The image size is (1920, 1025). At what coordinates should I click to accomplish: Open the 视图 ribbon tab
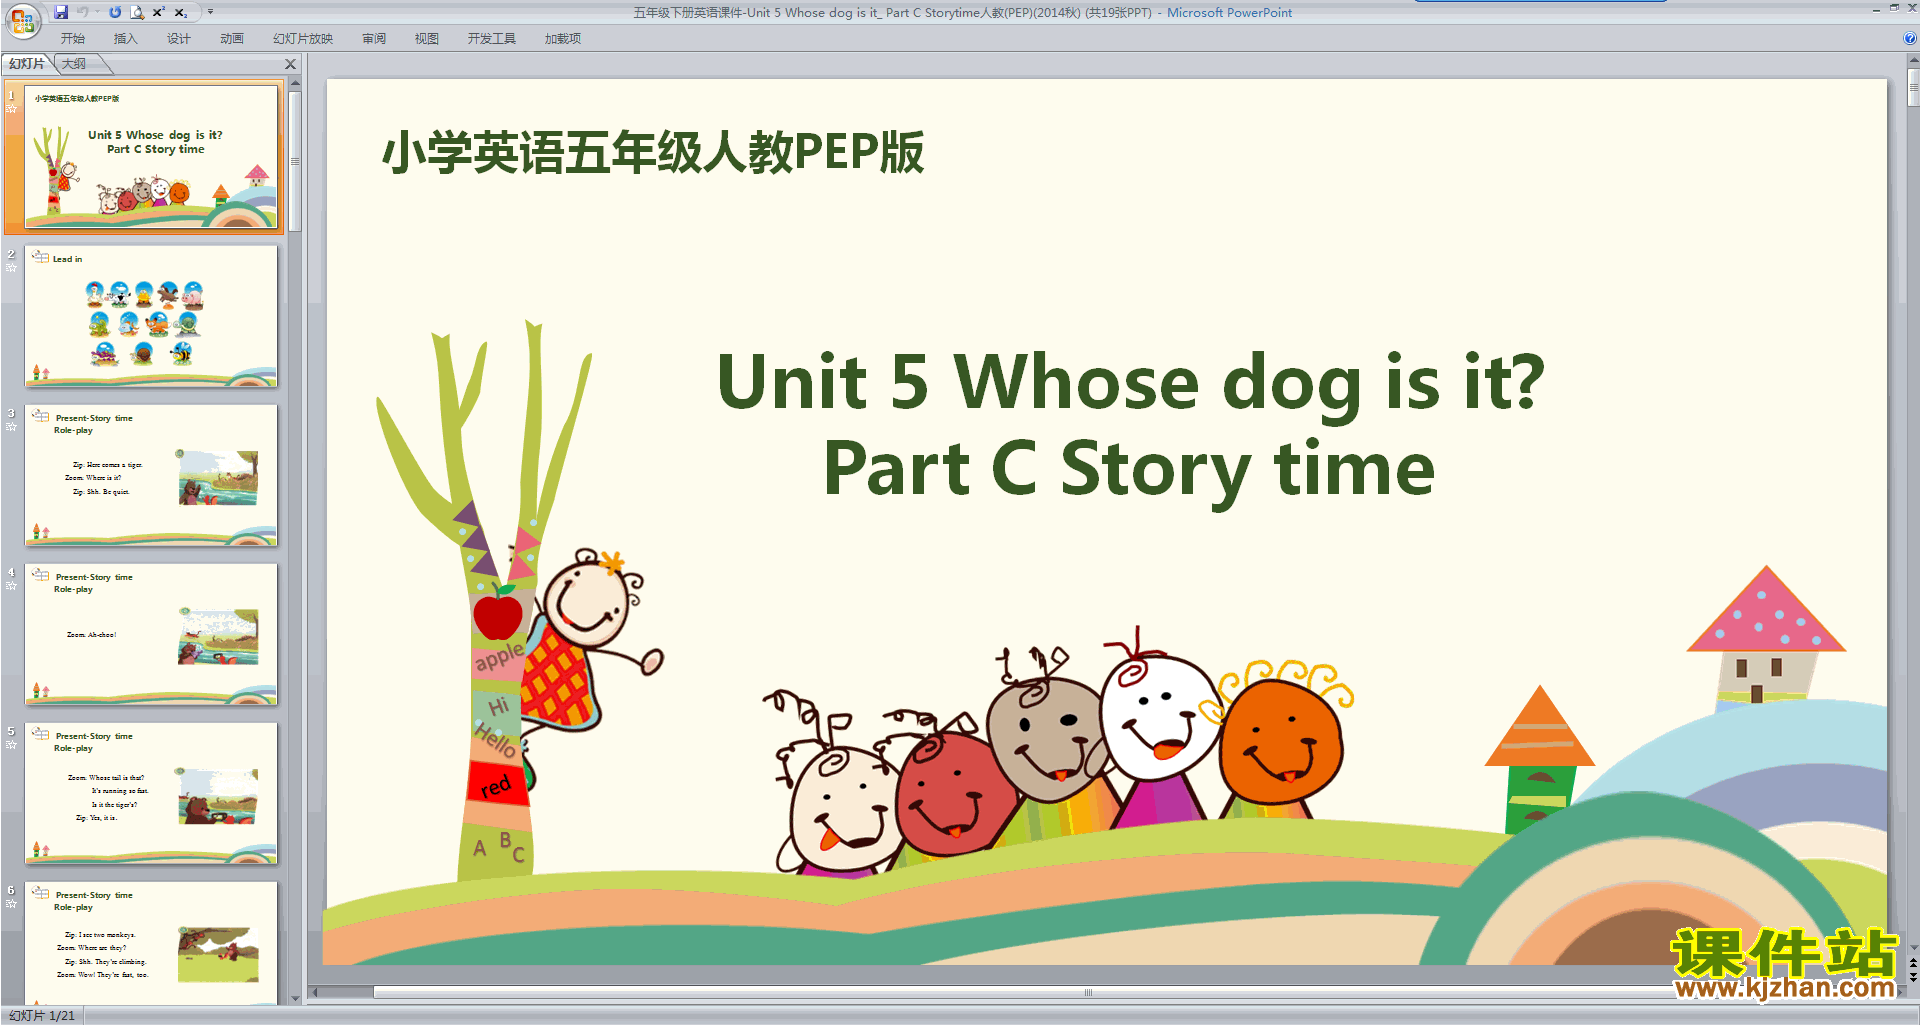point(427,39)
